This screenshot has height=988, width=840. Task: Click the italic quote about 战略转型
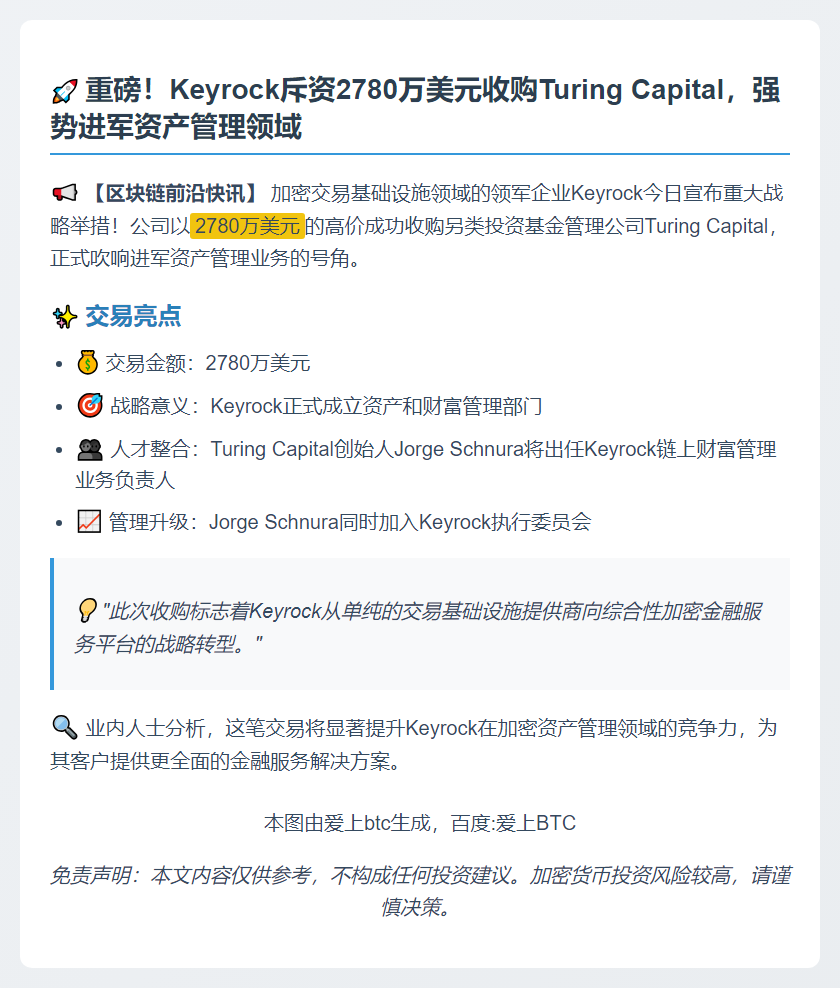(x=419, y=627)
